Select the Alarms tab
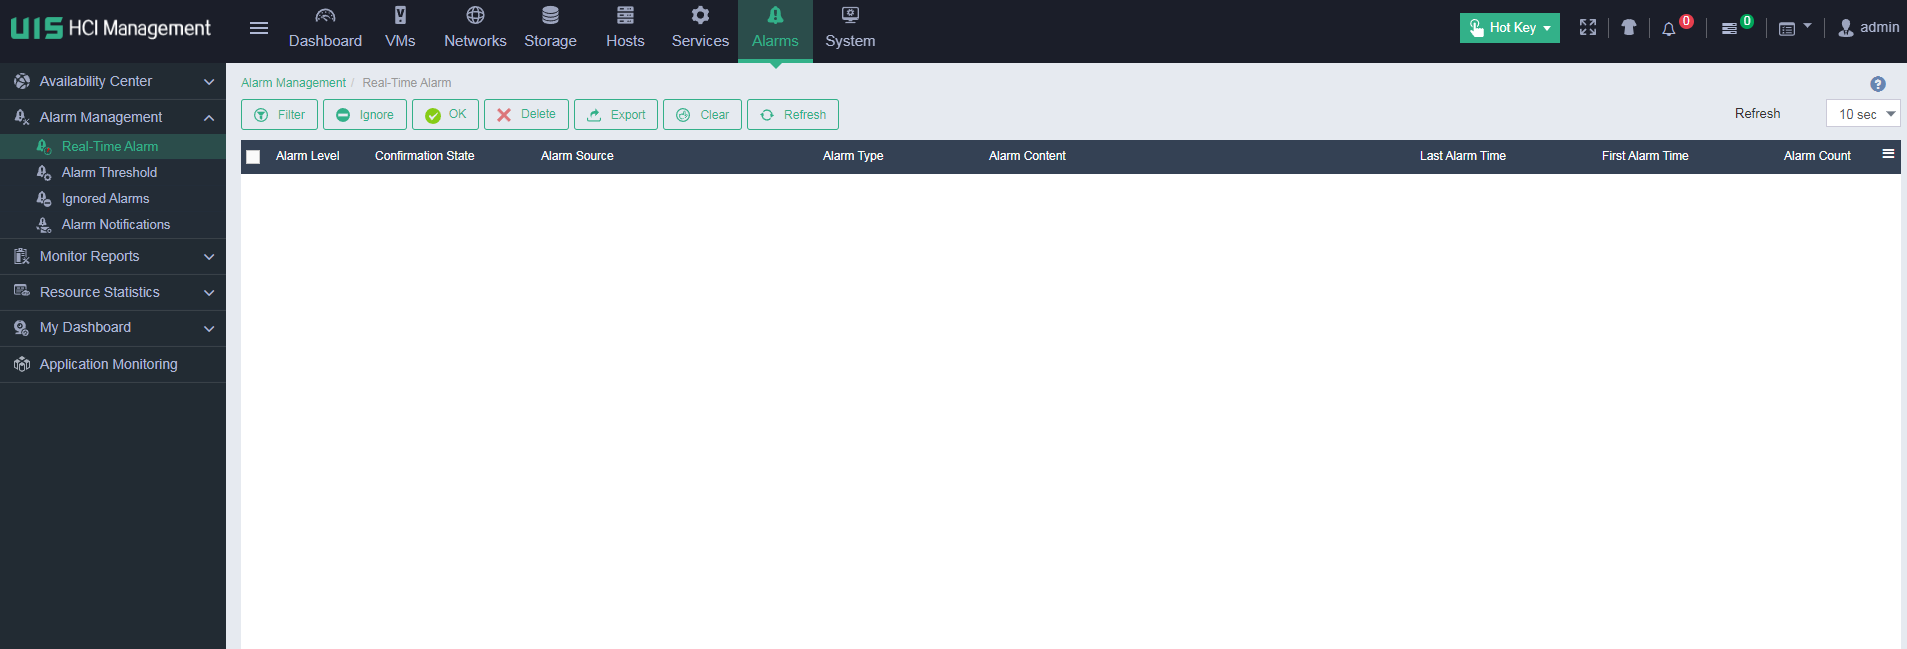The width and height of the screenshot is (1907, 649). (x=775, y=30)
